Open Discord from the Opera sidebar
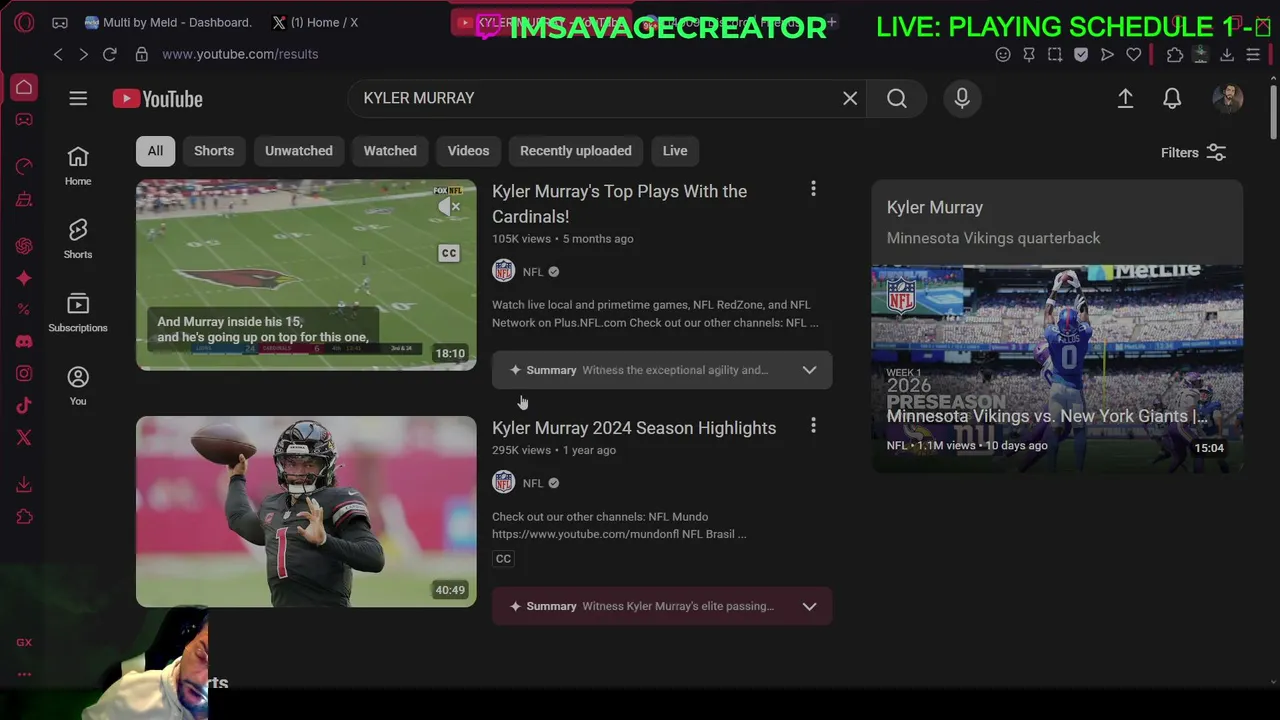This screenshot has height=720, width=1280. pos(24,342)
